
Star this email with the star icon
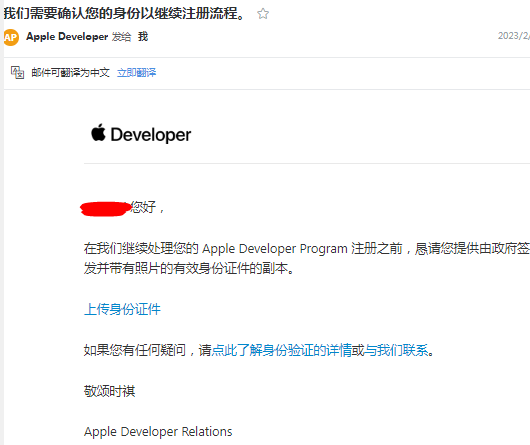263,14
